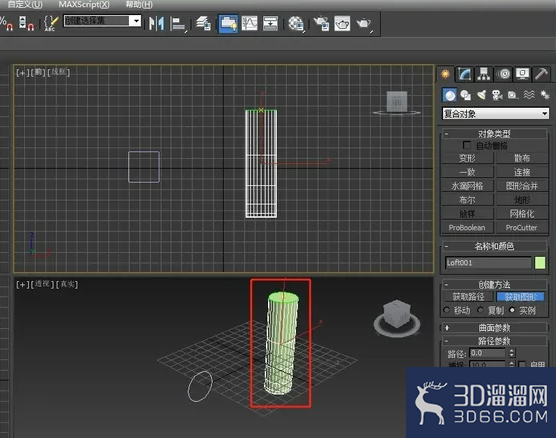Click the ProBoolean button
This screenshot has width=556, height=438.
[x=467, y=227]
